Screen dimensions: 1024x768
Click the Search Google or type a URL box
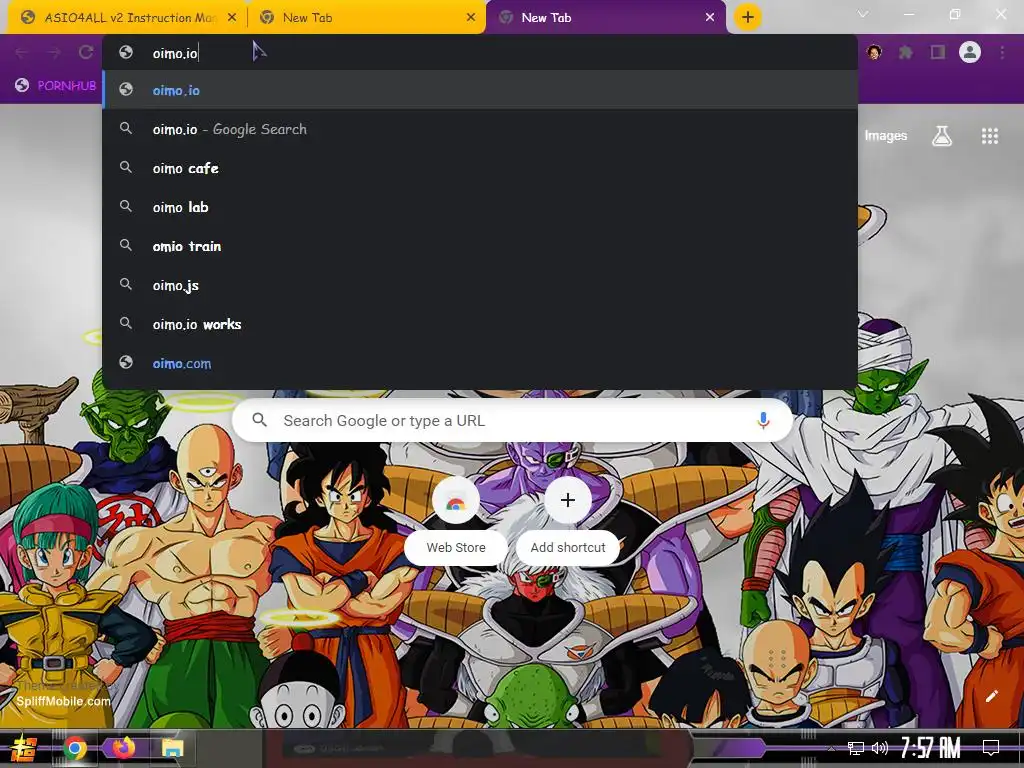[513, 421]
